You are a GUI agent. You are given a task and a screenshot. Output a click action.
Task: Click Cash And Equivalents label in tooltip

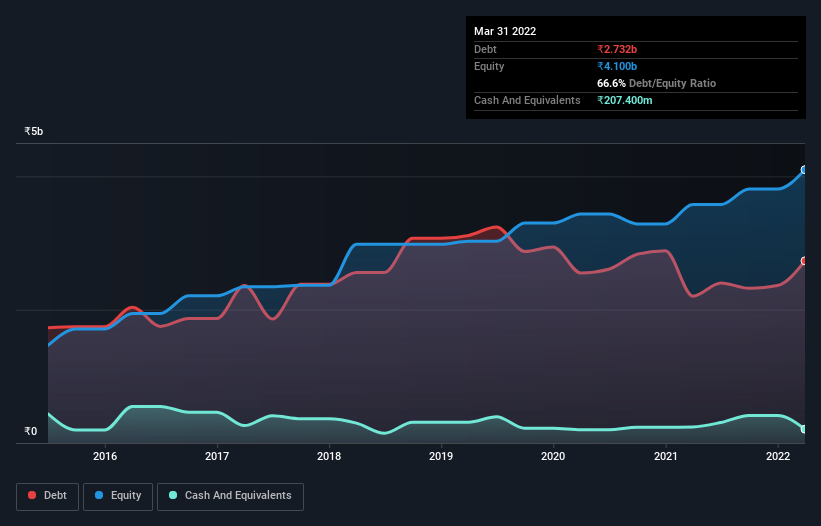527,100
